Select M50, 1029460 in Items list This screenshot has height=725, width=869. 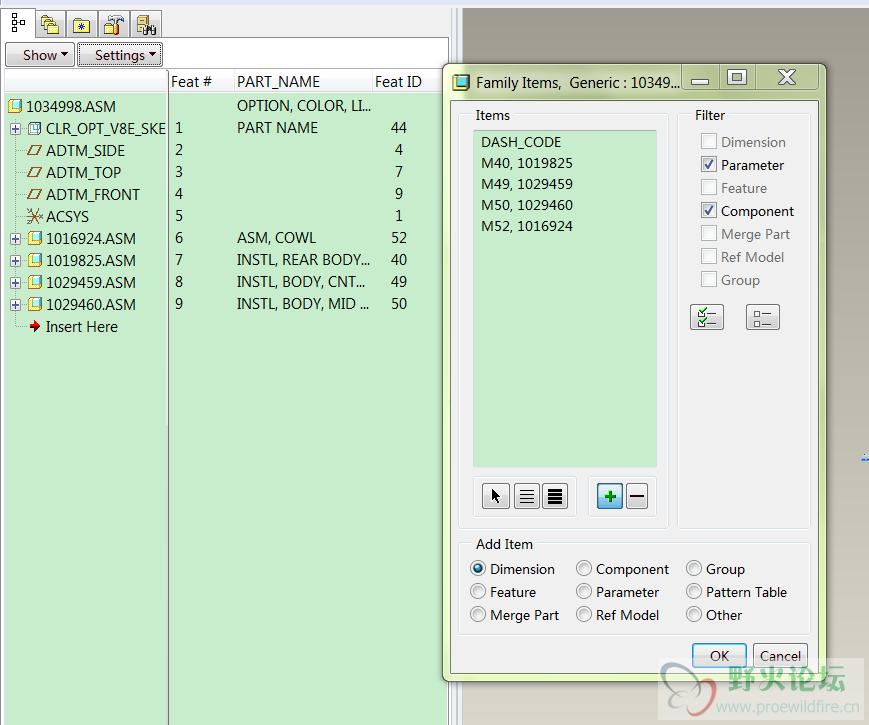point(526,206)
